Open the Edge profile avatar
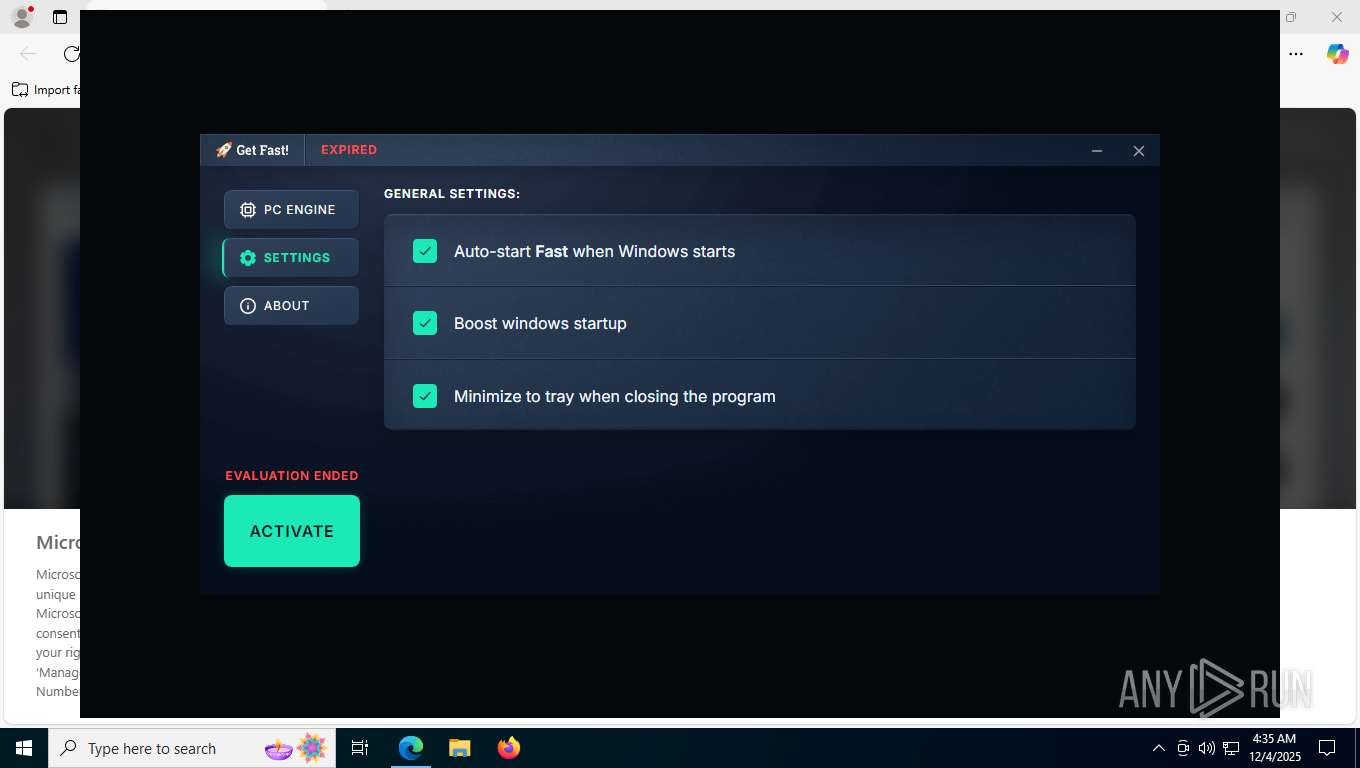Screen dimensions: 1360x768 tap(21, 17)
